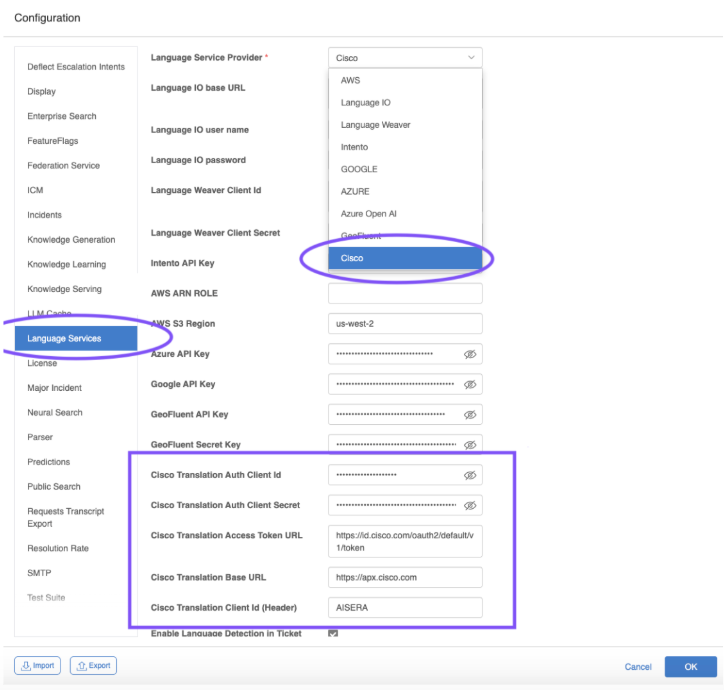This screenshot has width=724, height=690.
Task: Open Neural Search section
Action: pos(76,412)
